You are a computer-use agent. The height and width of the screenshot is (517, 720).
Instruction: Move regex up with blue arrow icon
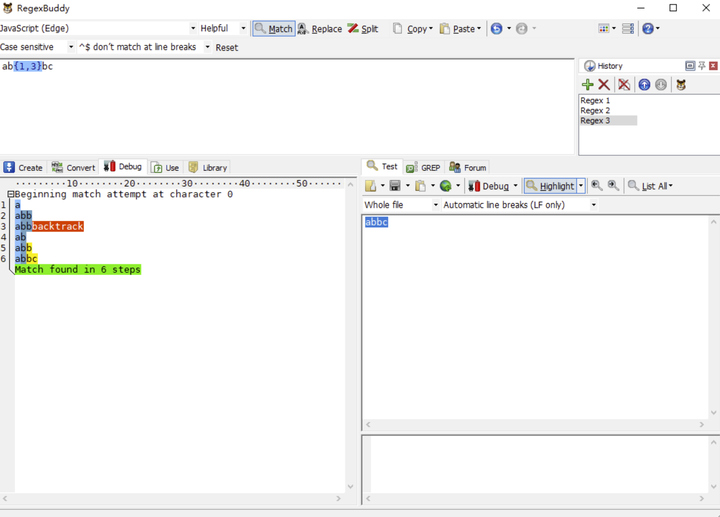click(x=644, y=84)
